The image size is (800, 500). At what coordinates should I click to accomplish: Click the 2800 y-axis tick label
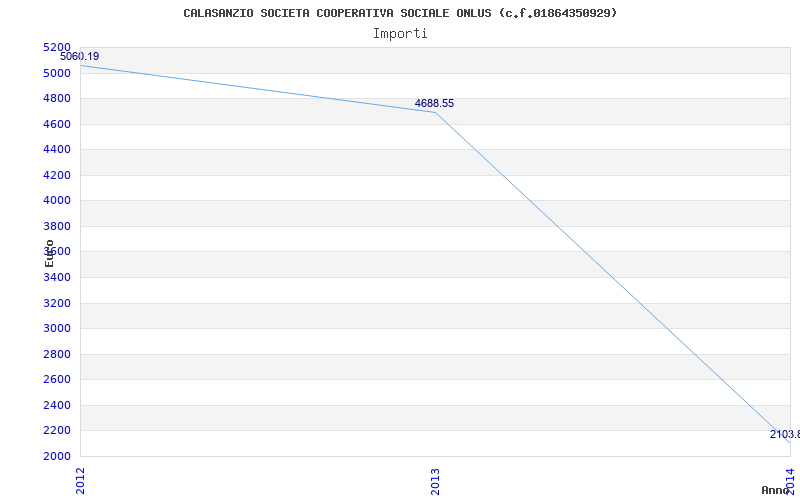(x=57, y=354)
